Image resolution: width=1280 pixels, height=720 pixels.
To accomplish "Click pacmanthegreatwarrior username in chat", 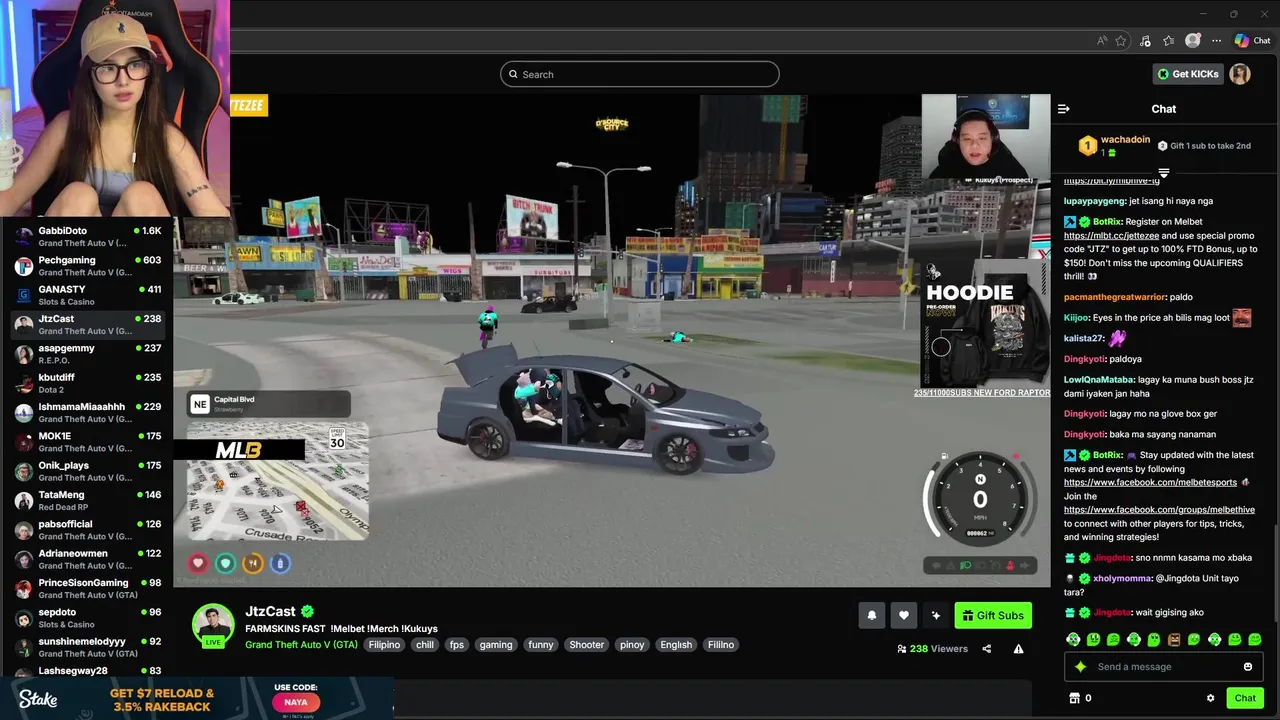I will coord(1115,297).
